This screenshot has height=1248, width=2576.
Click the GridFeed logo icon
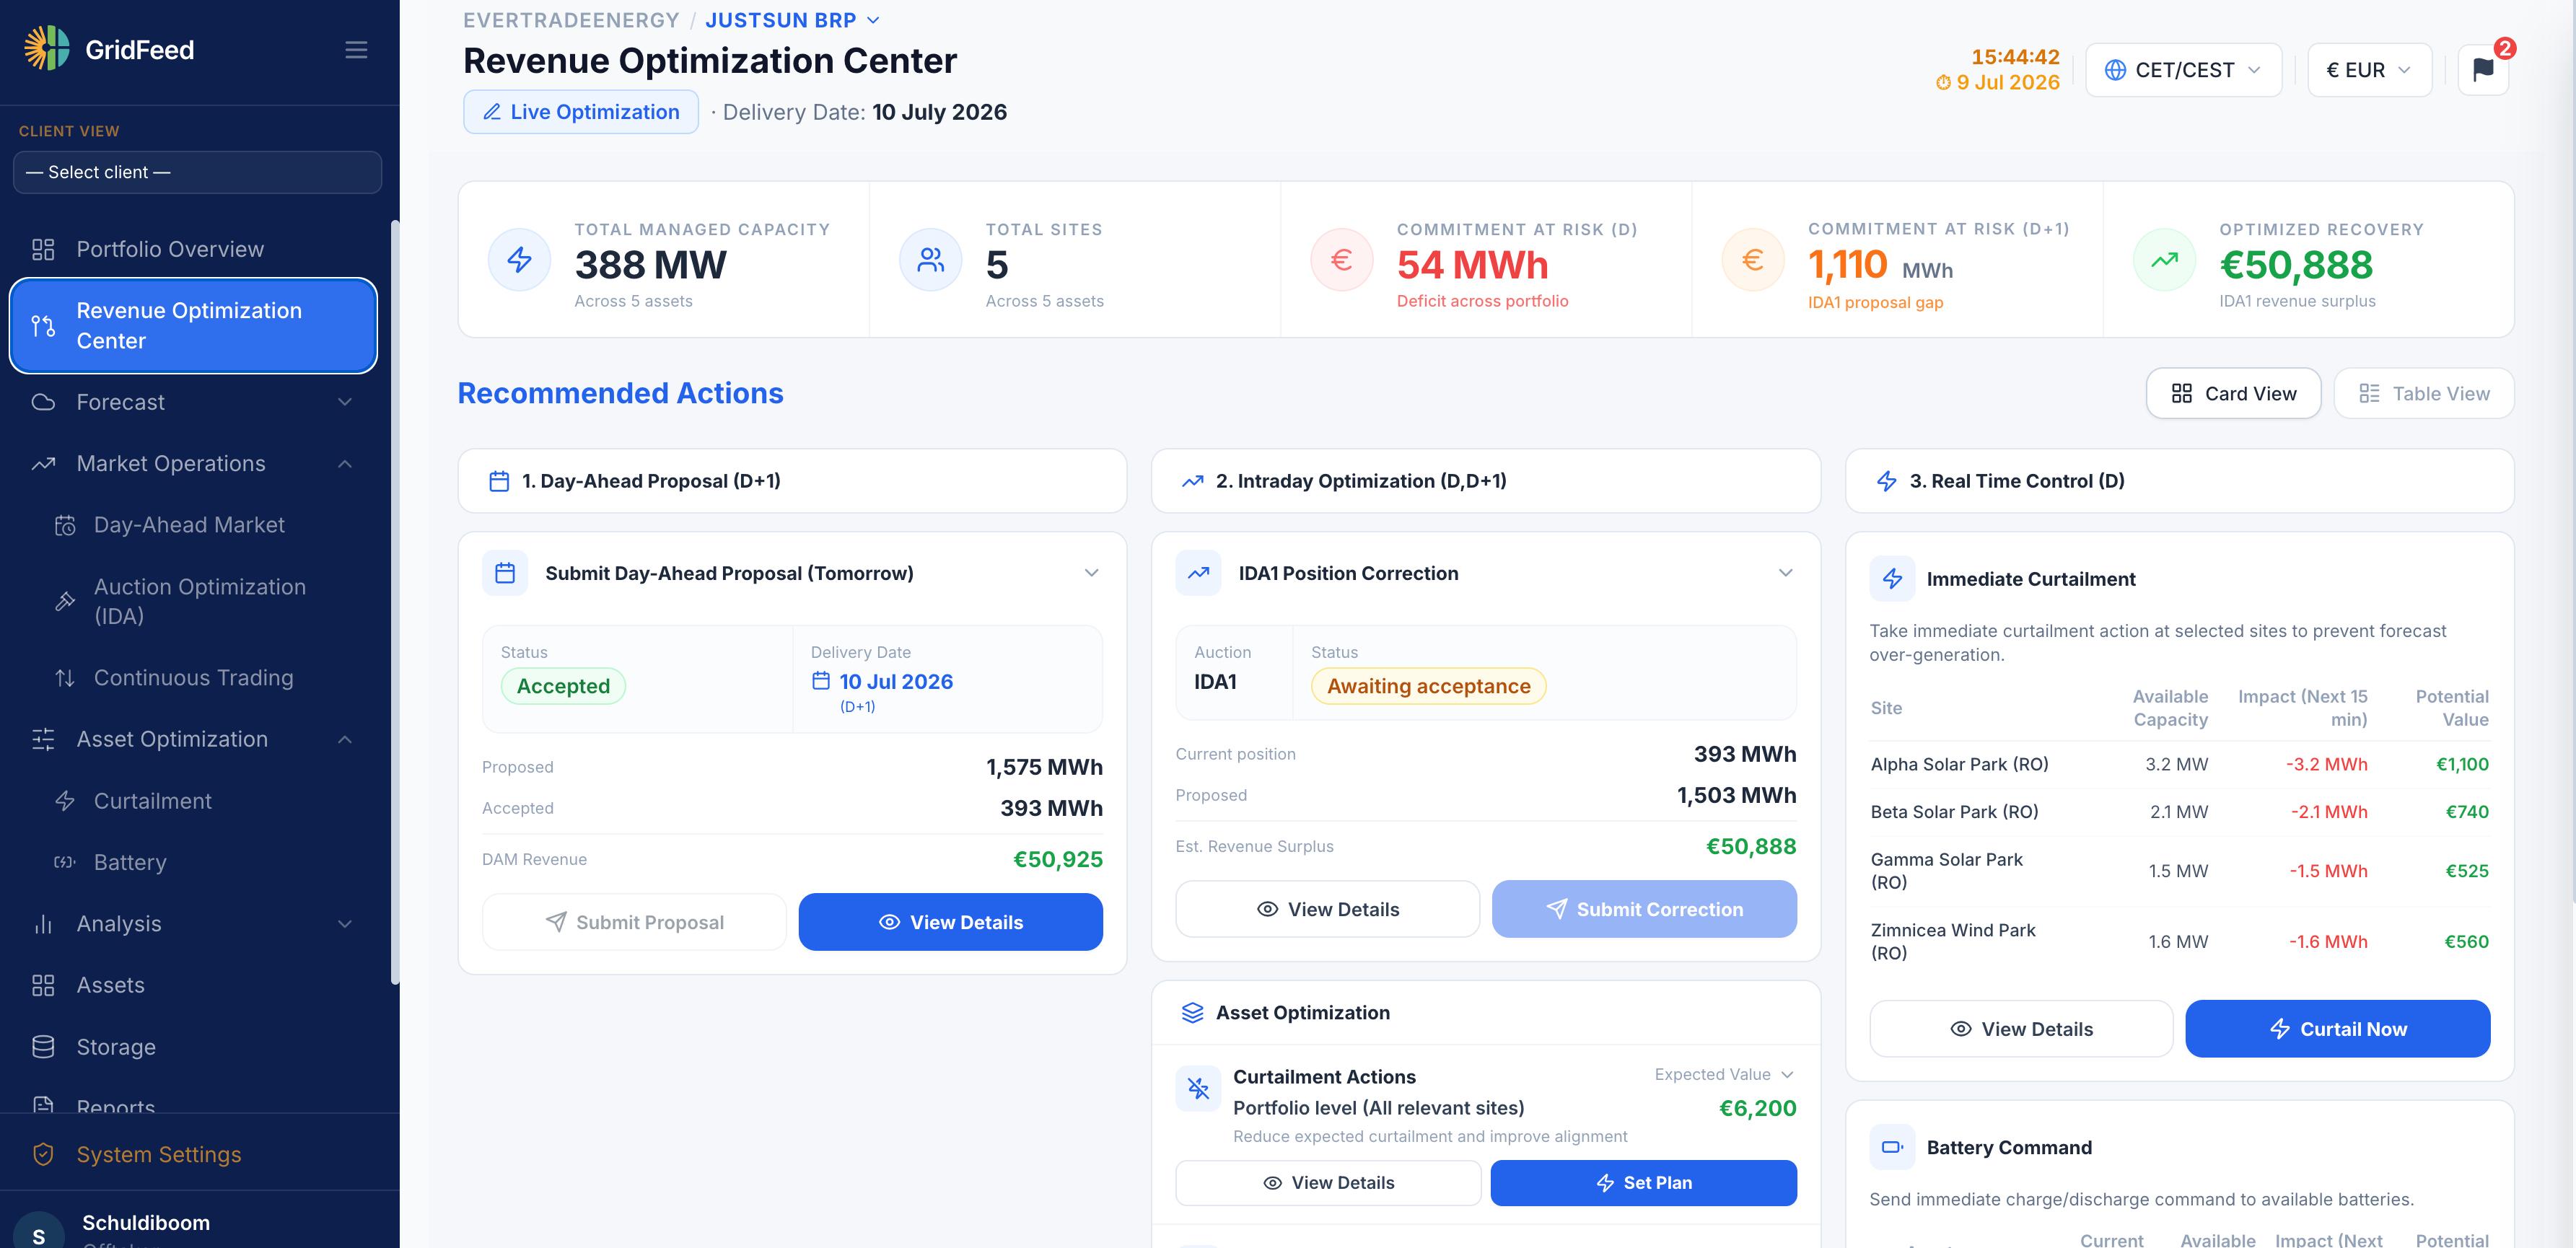point(46,48)
